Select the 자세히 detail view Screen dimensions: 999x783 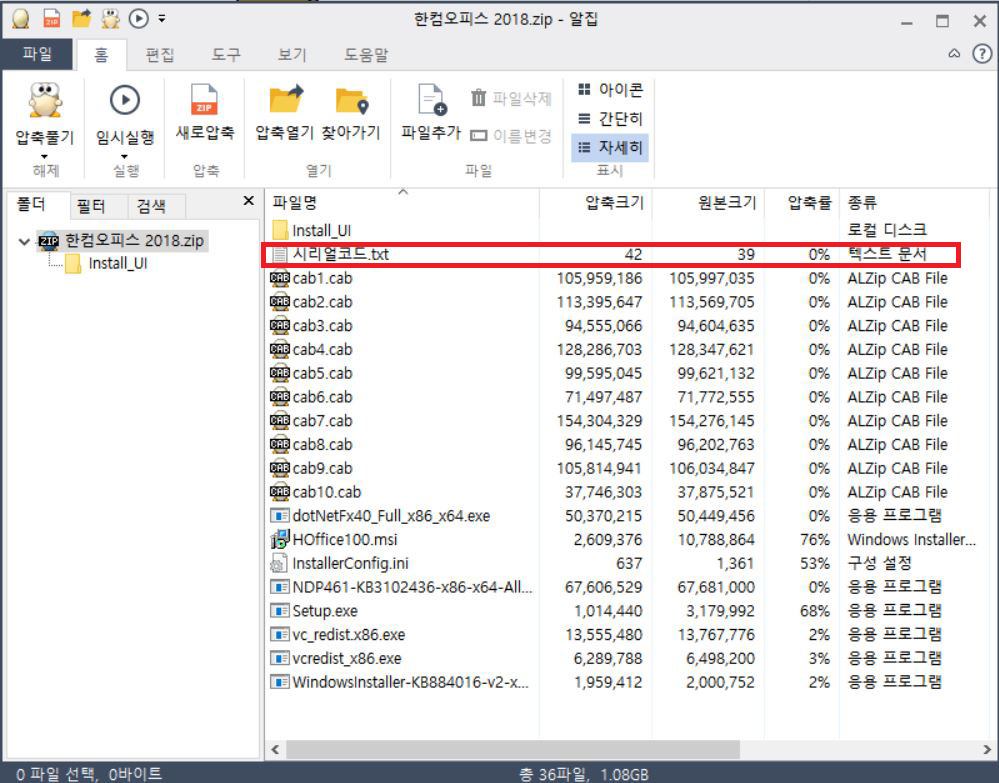tap(610, 148)
